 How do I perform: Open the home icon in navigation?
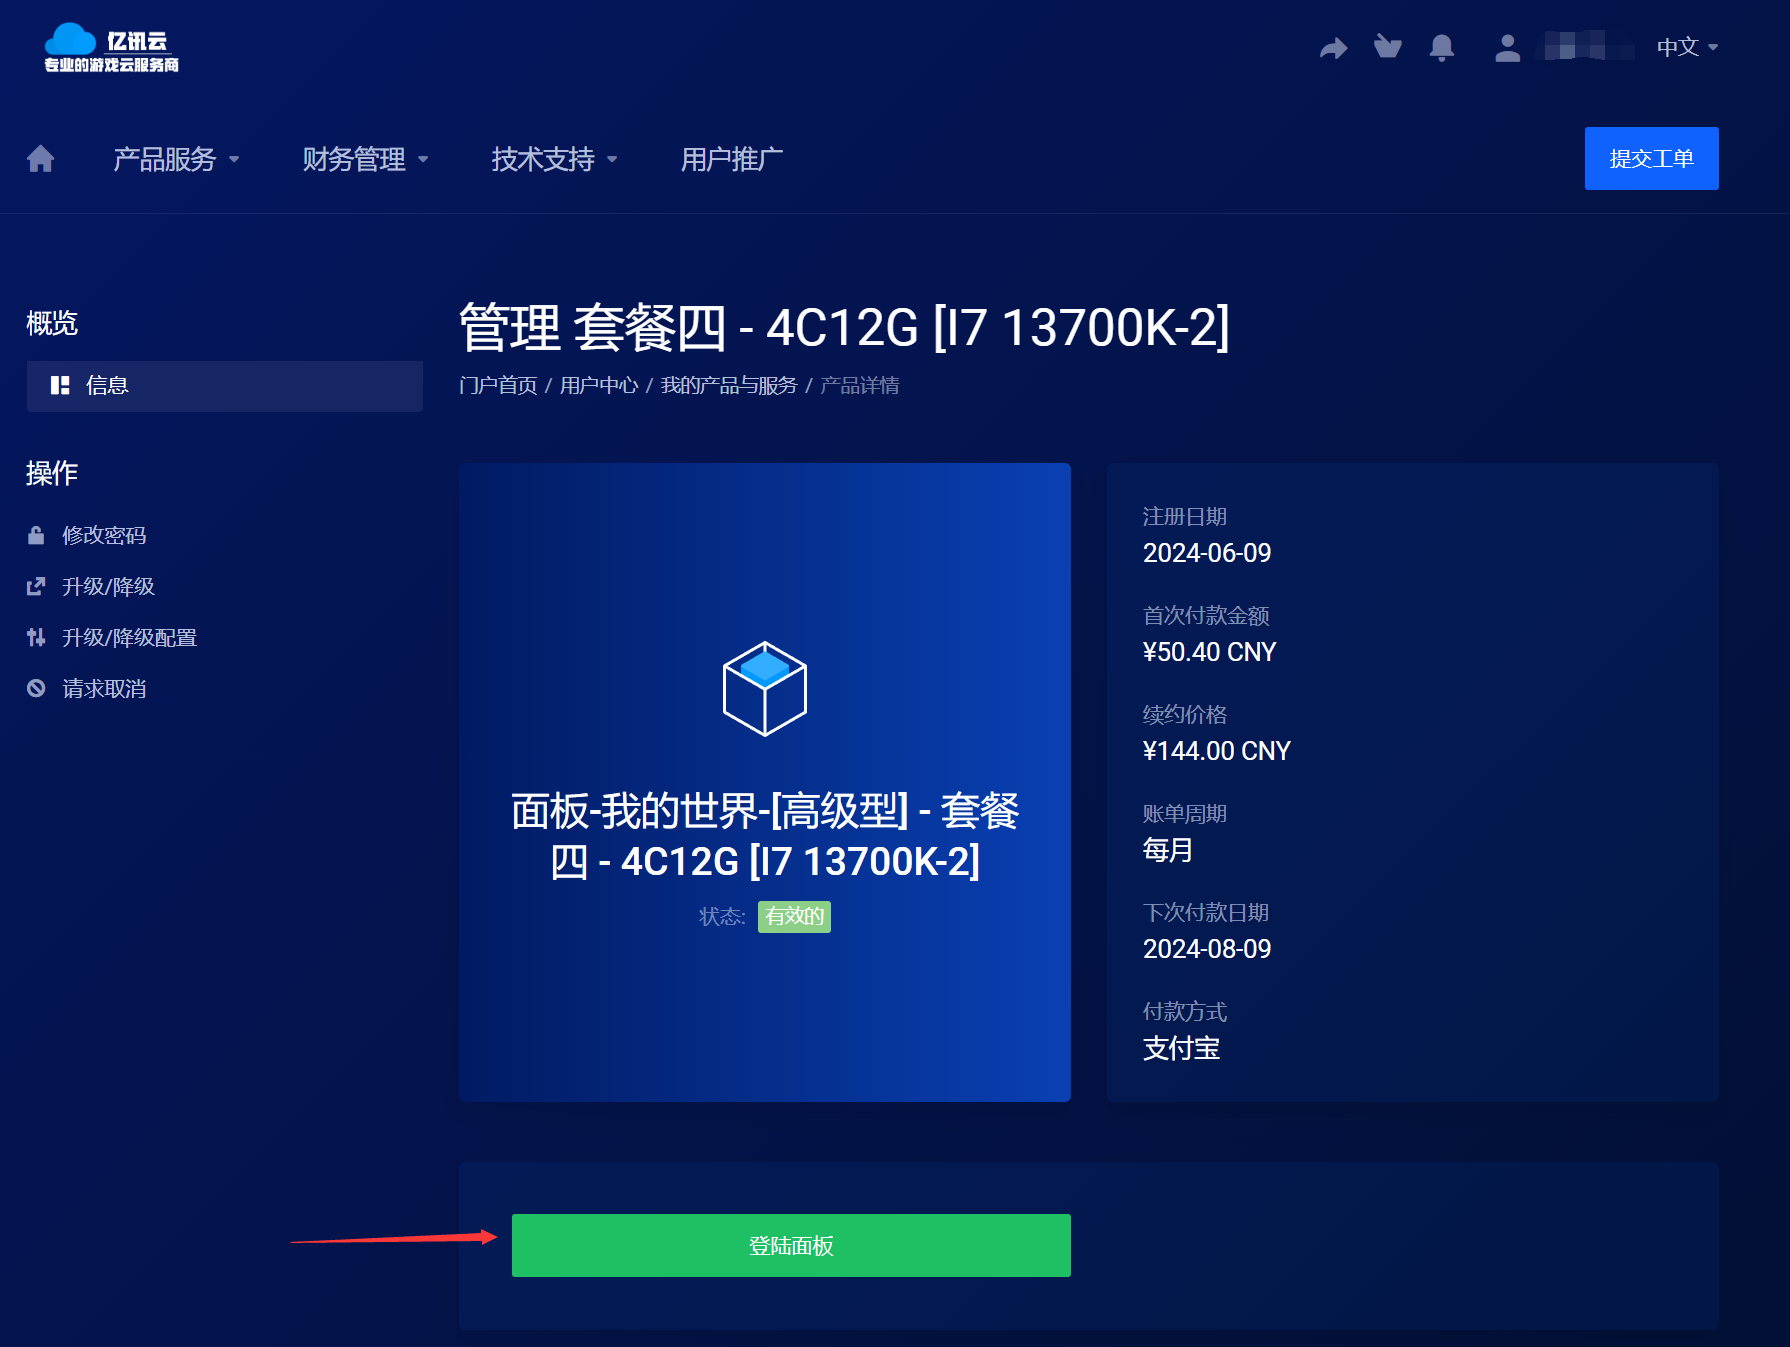click(41, 159)
